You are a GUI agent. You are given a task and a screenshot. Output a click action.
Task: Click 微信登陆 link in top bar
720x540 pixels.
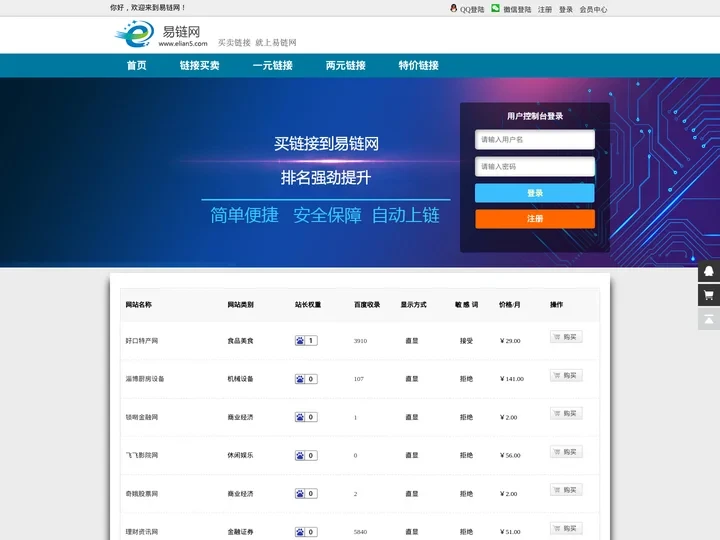click(x=517, y=9)
